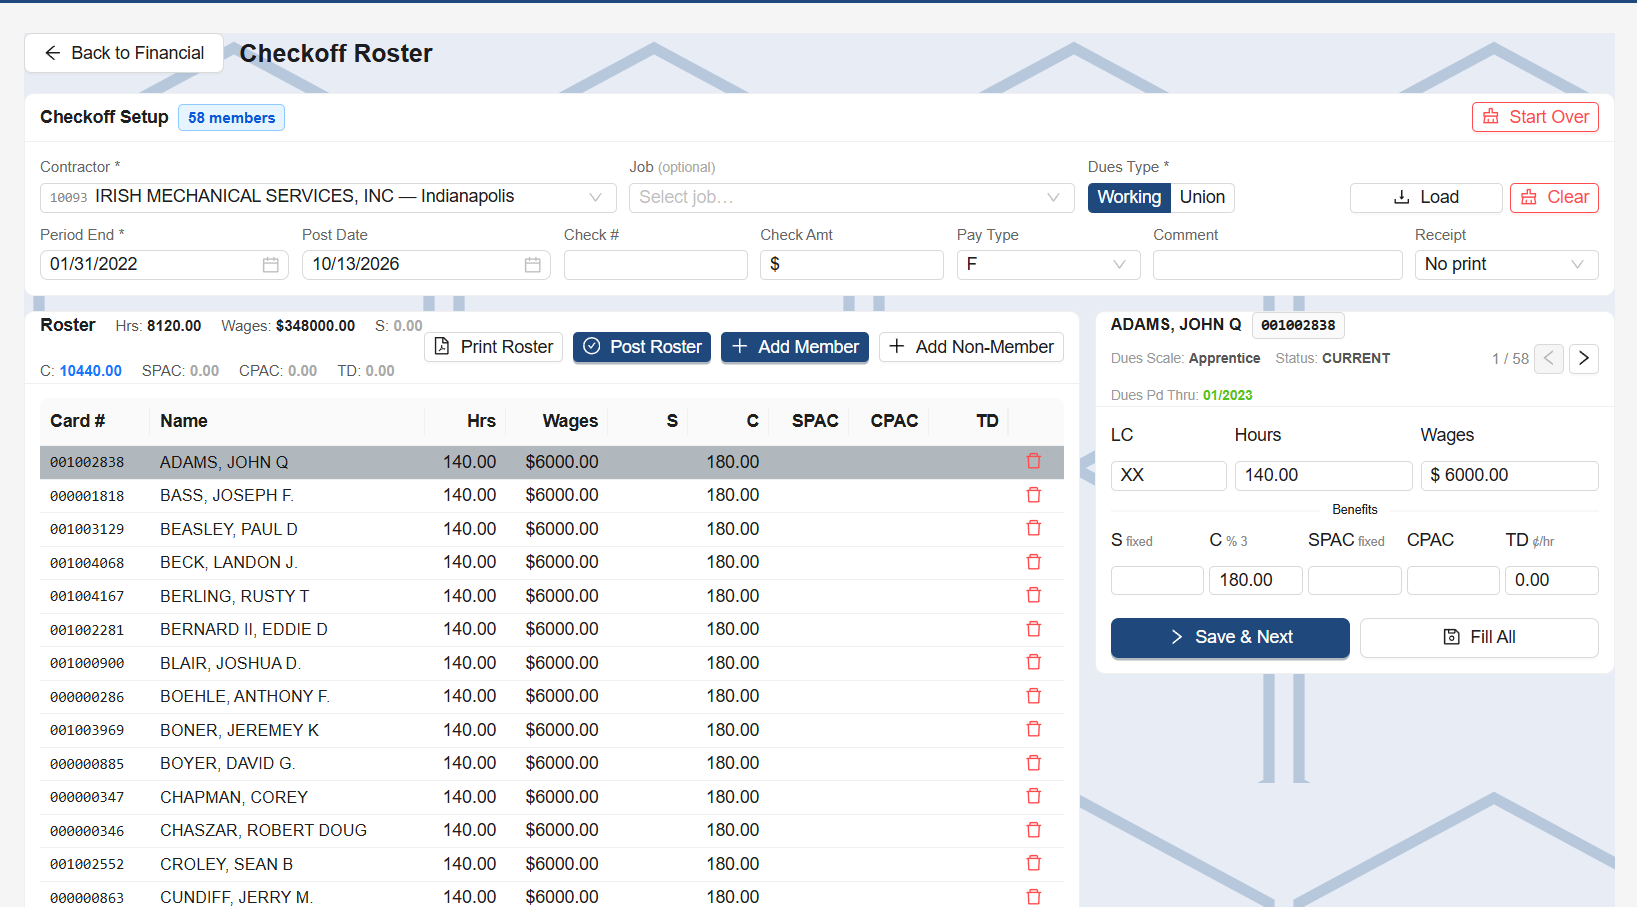1637x907 pixels.
Task: Click Post Roster button
Action: [x=642, y=347]
